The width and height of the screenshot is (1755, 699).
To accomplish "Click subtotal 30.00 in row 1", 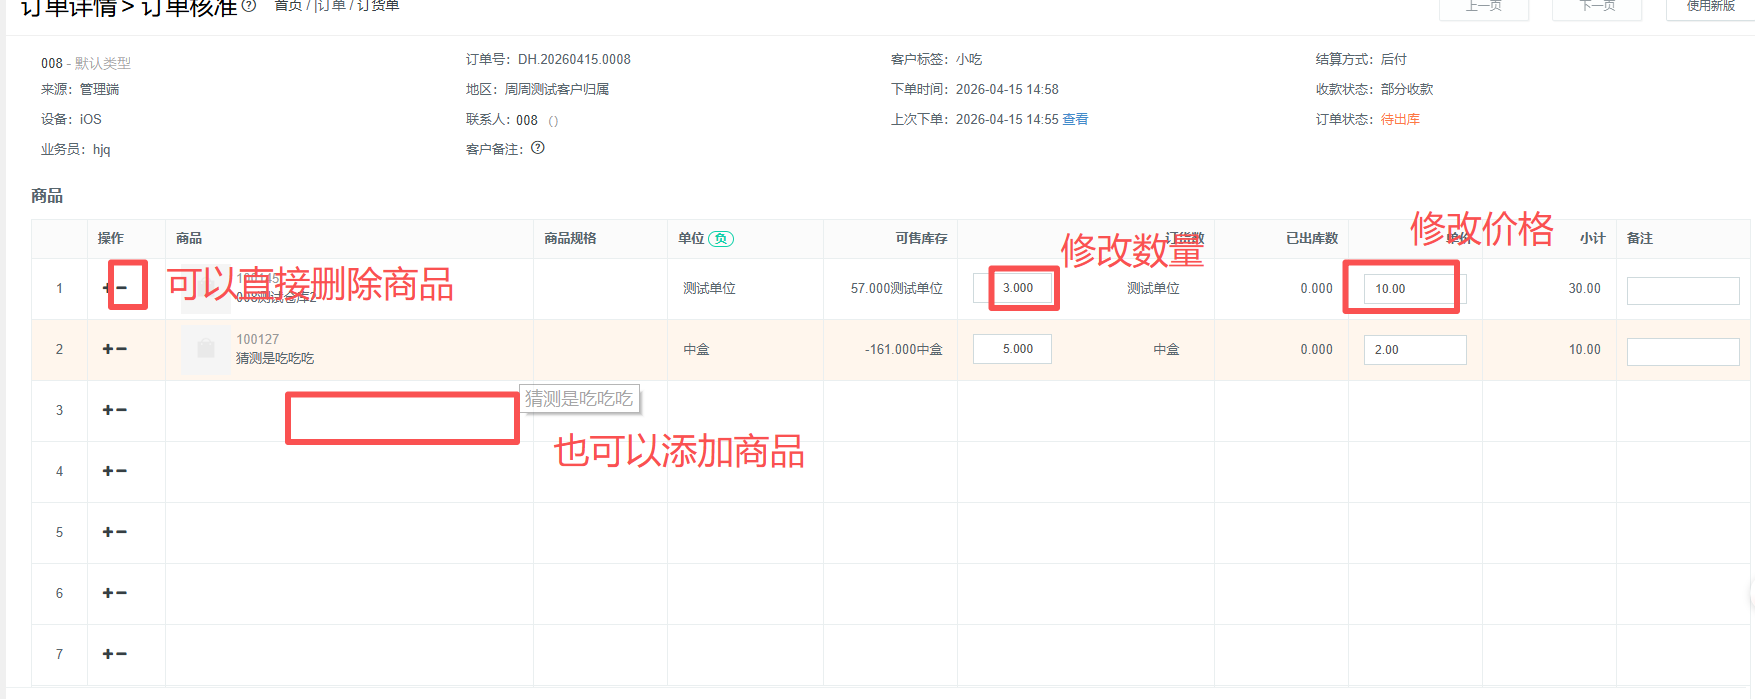I will (x=1584, y=288).
